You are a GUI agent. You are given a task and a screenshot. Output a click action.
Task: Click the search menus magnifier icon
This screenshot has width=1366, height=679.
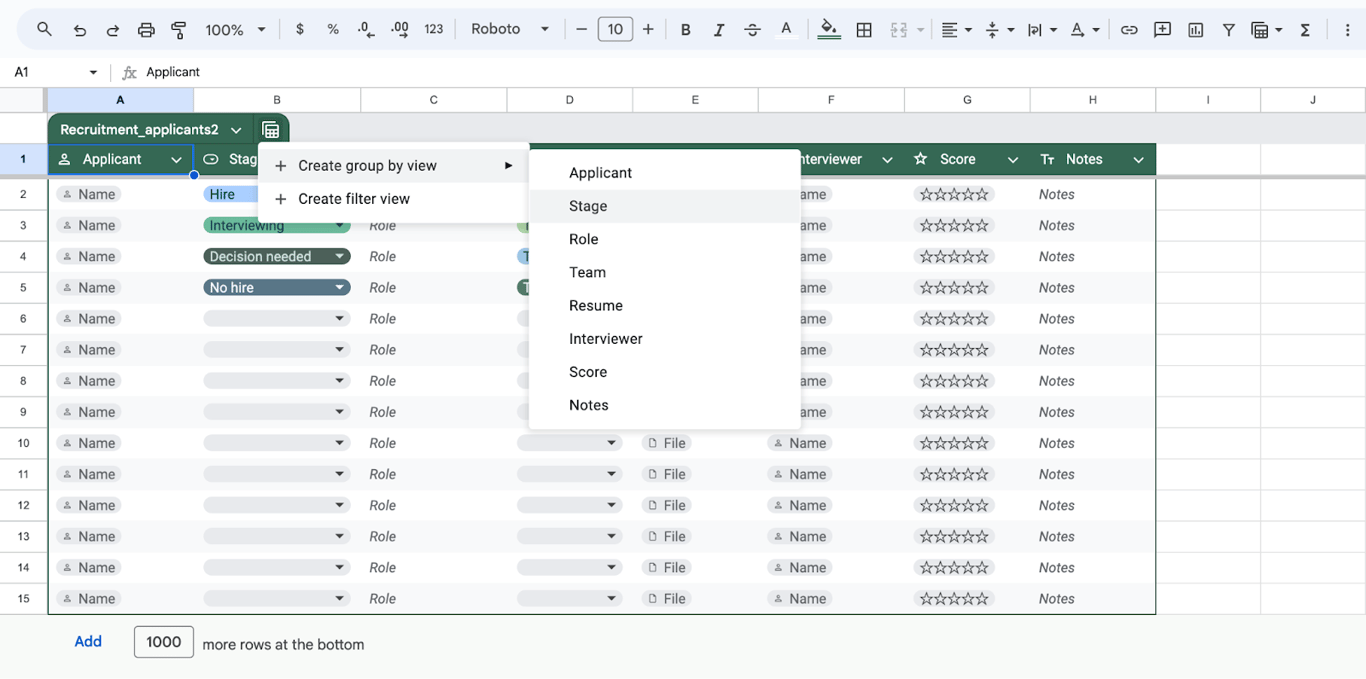click(44, 30)
